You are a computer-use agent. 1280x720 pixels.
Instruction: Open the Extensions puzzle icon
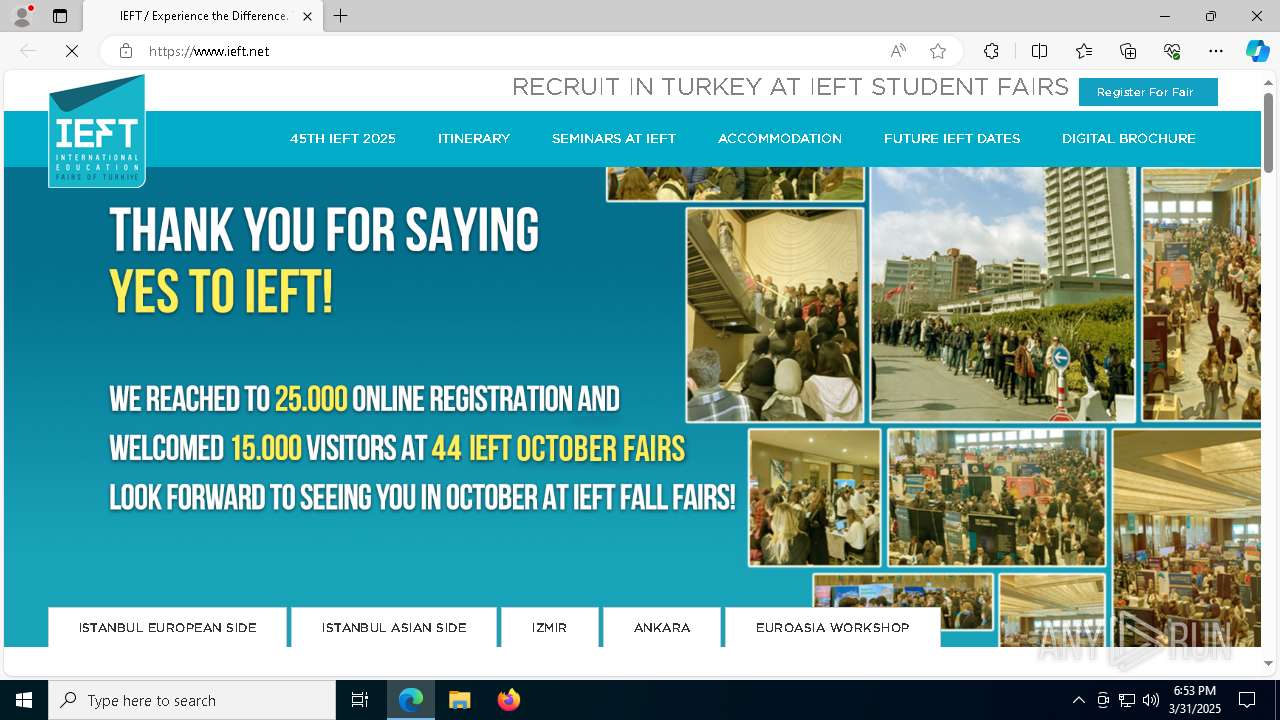(x=991, y=51)
